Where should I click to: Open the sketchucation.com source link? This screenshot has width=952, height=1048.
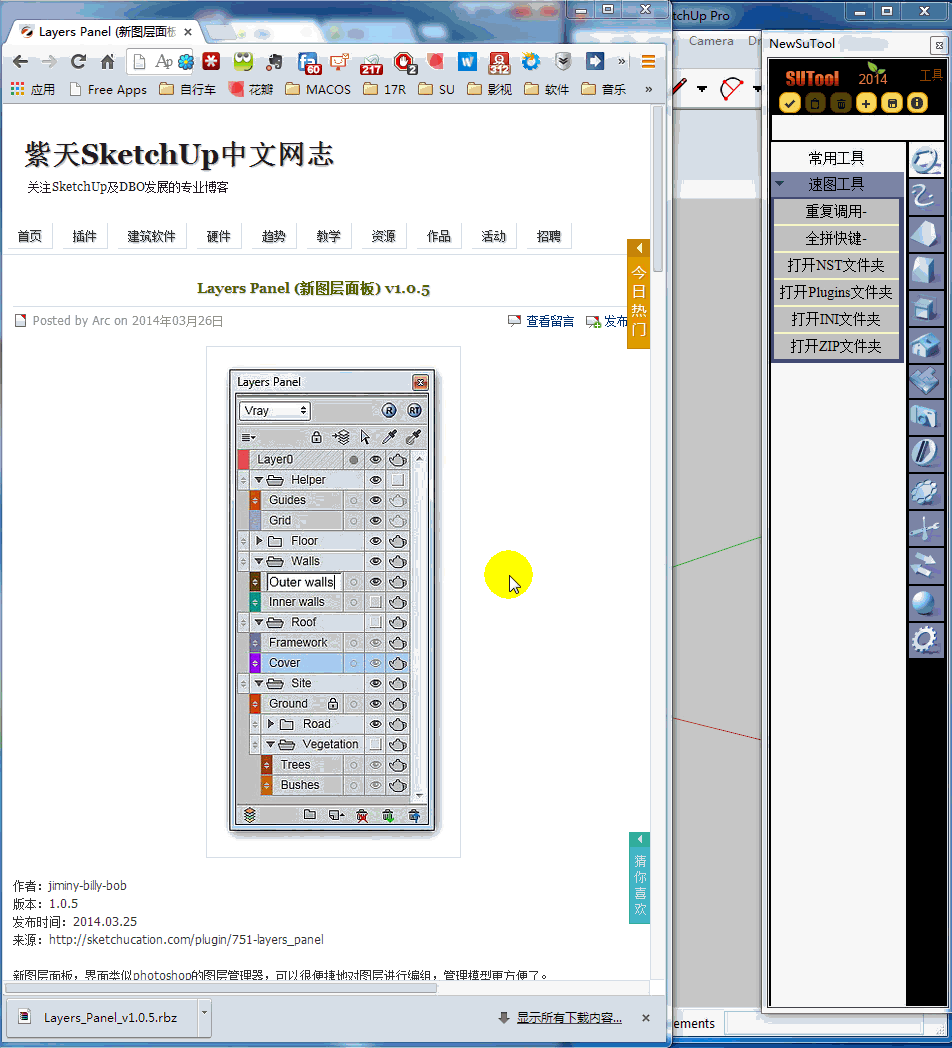(186, 940)
